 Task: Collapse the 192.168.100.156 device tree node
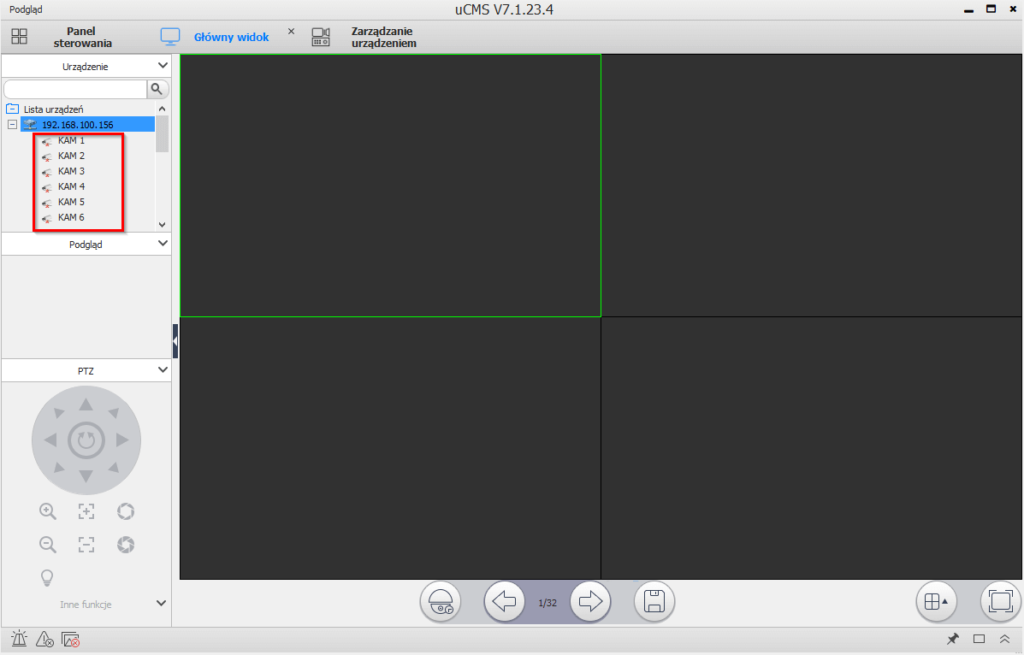point(12,125)
